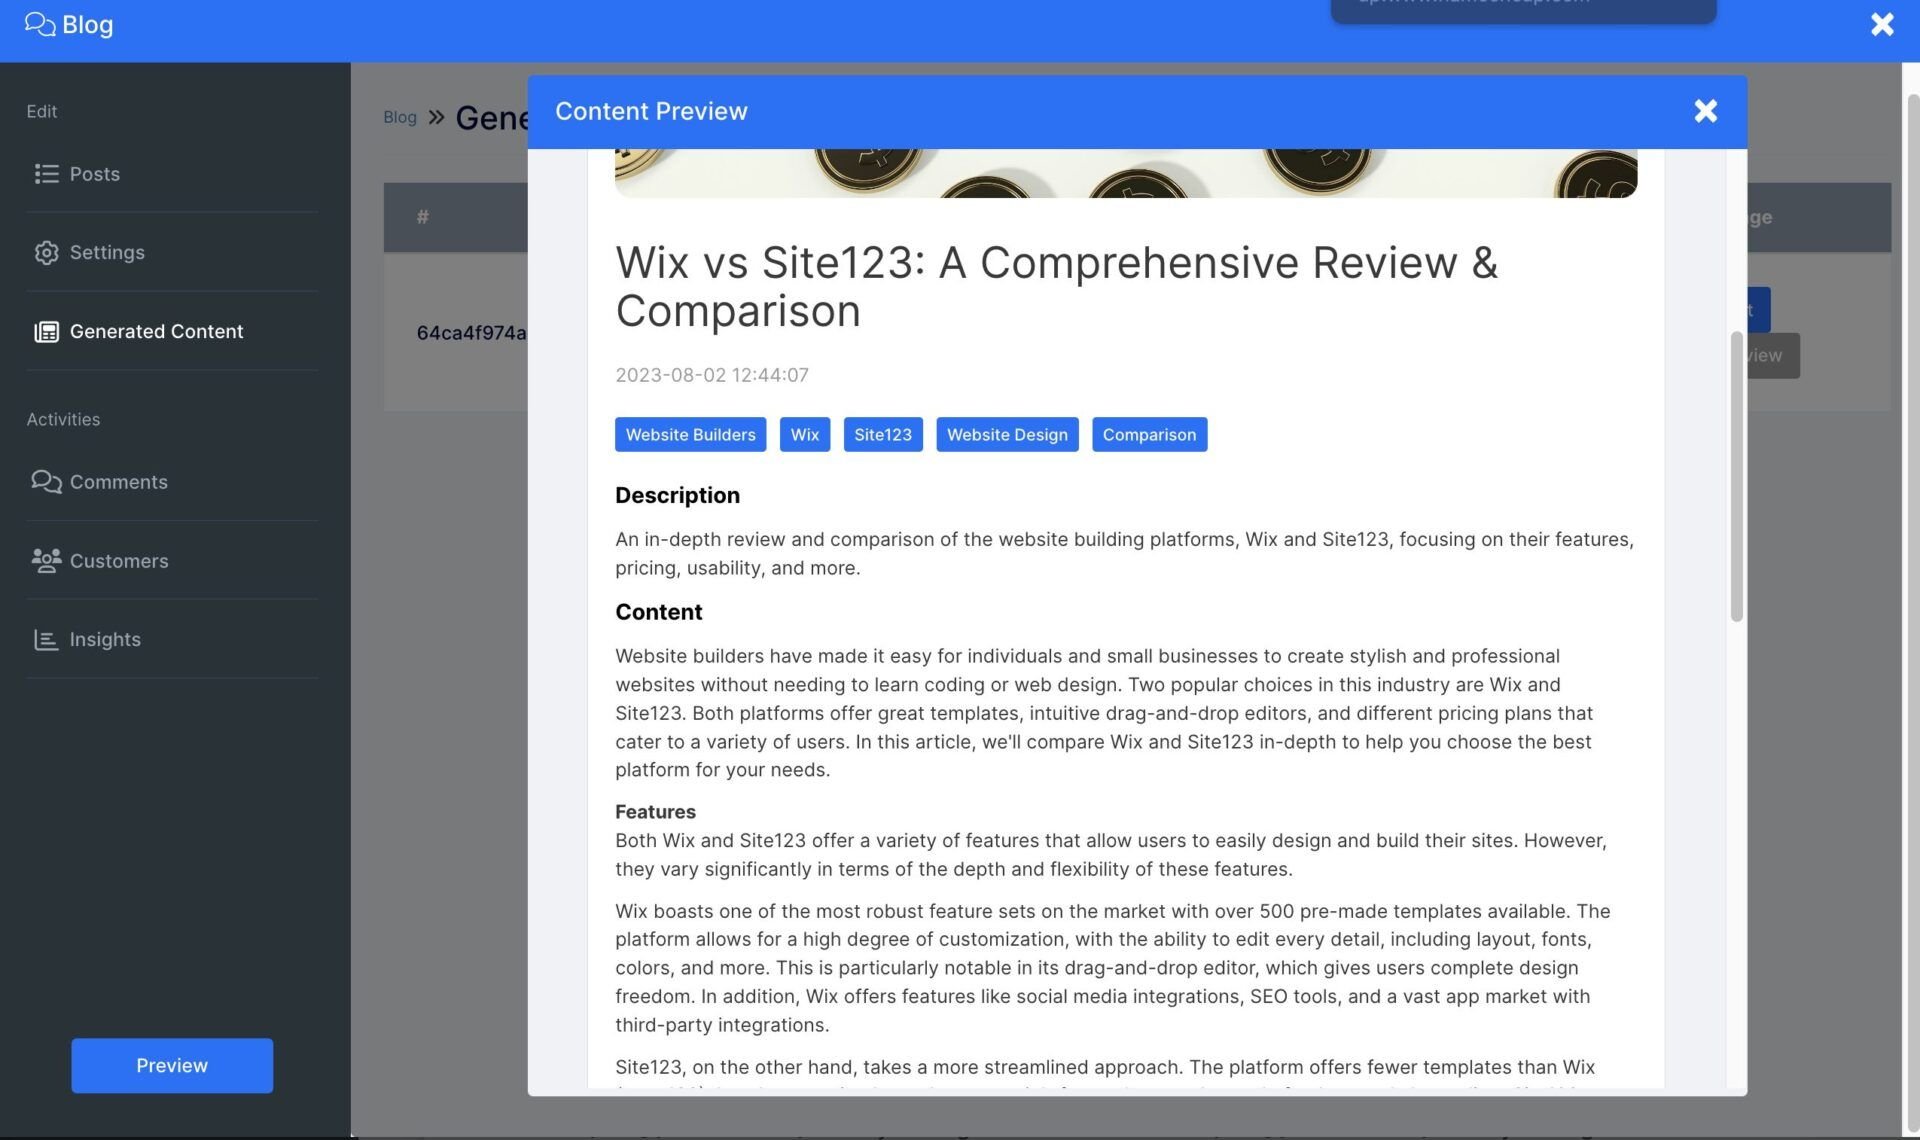Click the Website Design tag filter
This screenshot has height=1140, width=1920.
coord(1007,433)
